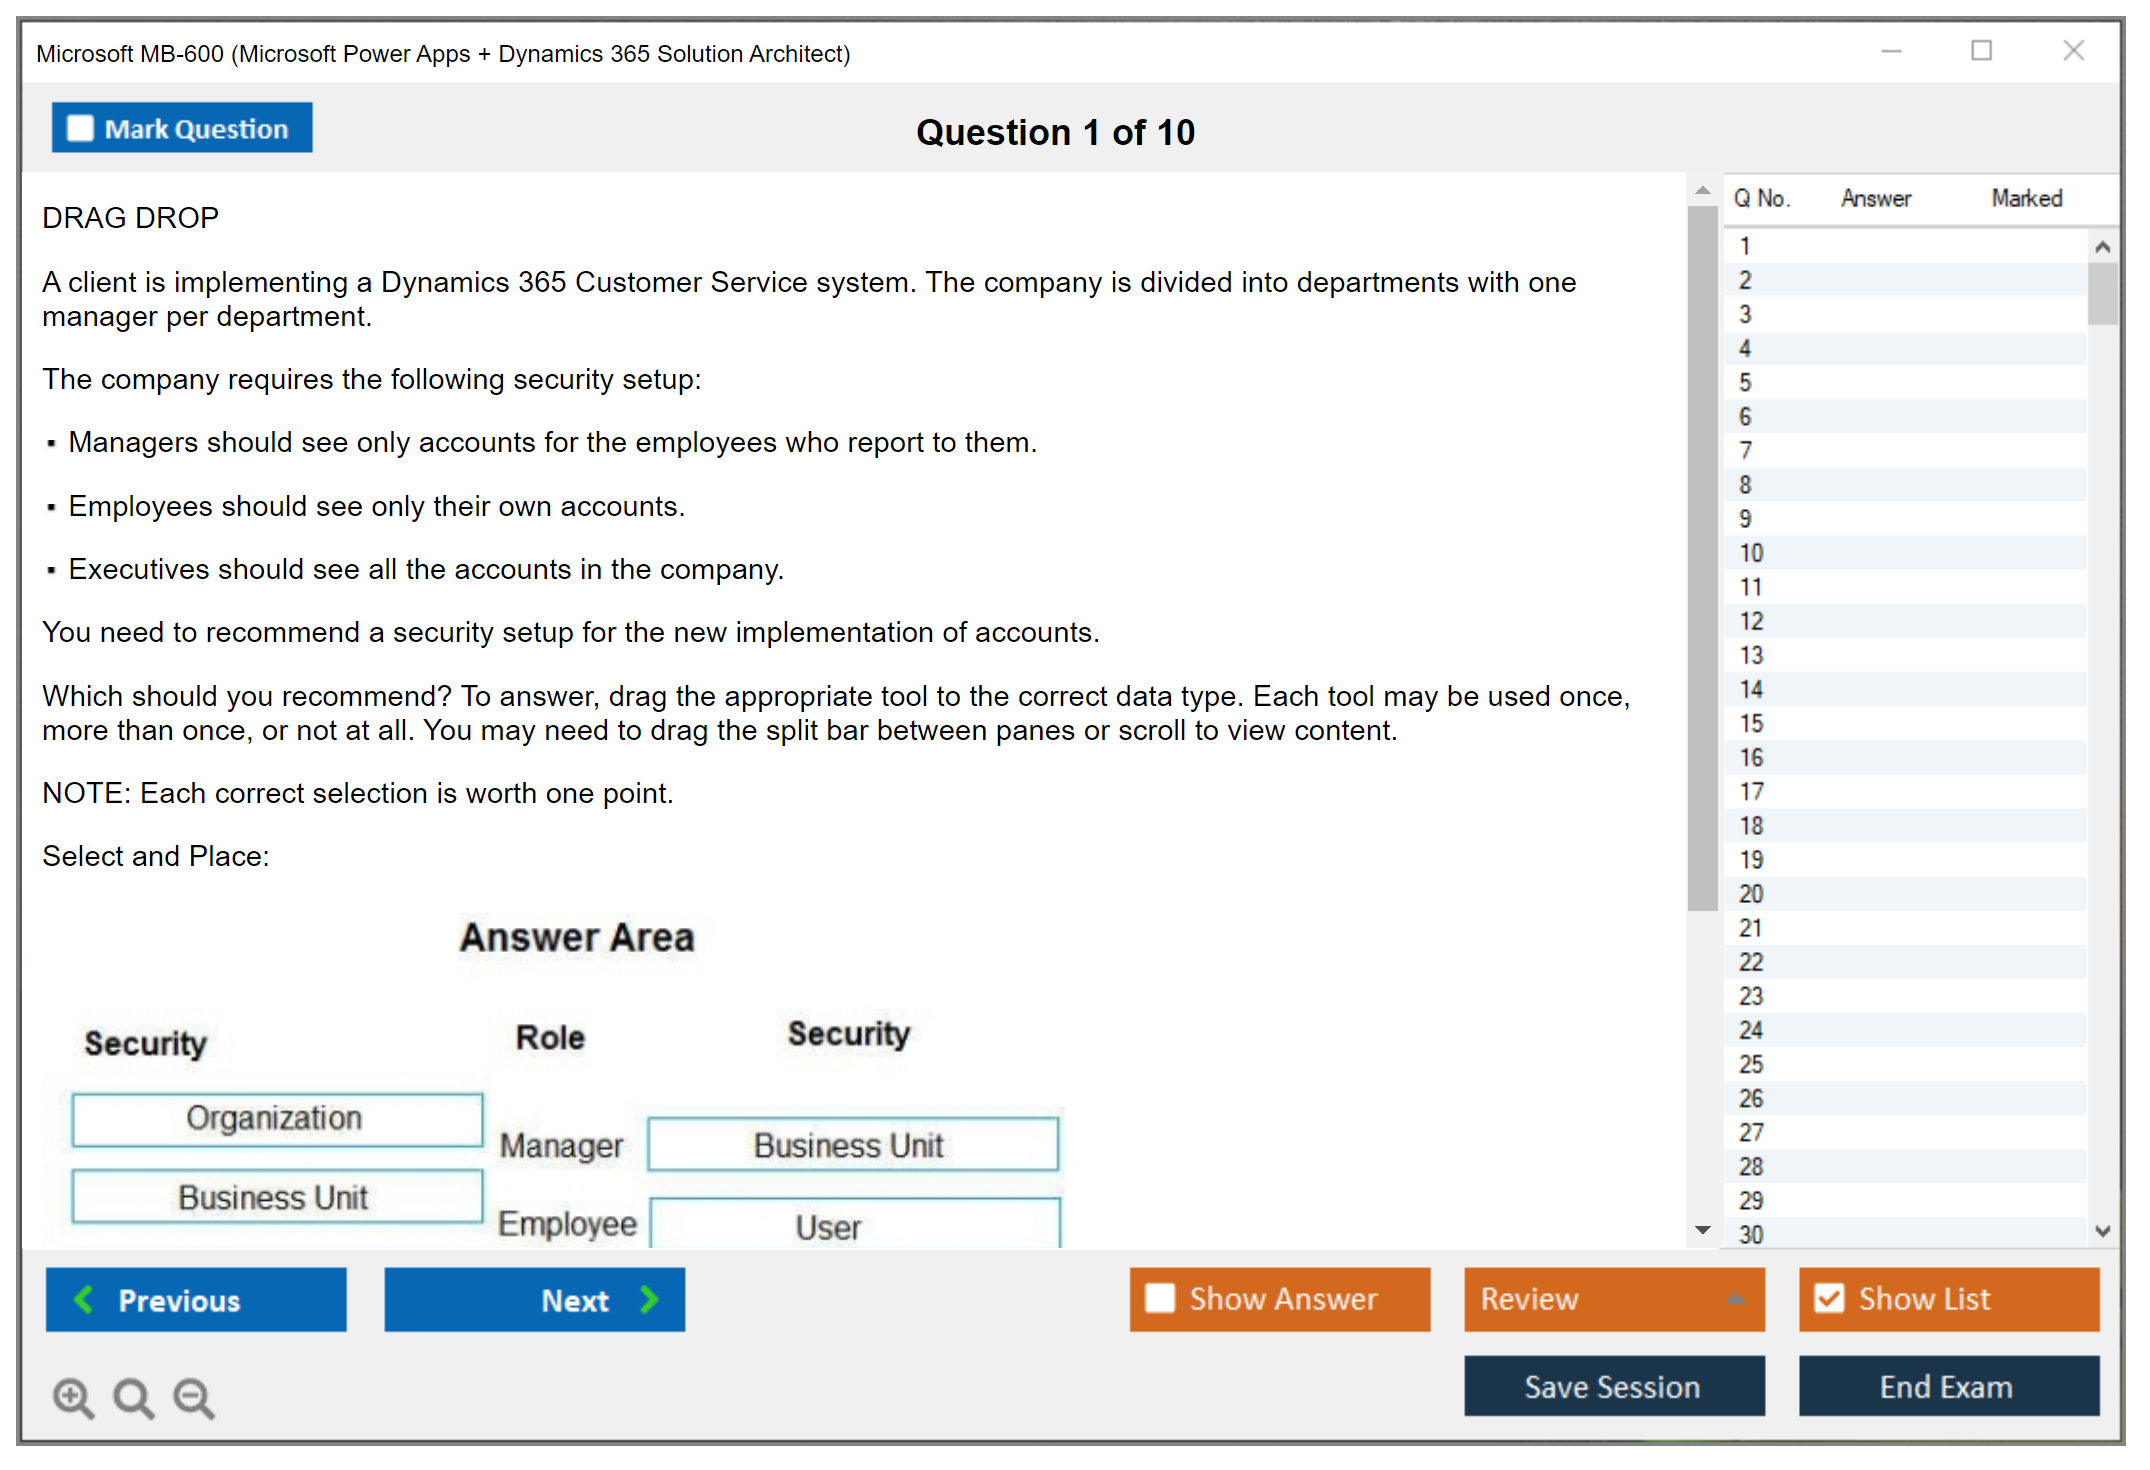Click the minimize window icon
Screen dimensions: 2150x1470
click(x=1891, y=51)
